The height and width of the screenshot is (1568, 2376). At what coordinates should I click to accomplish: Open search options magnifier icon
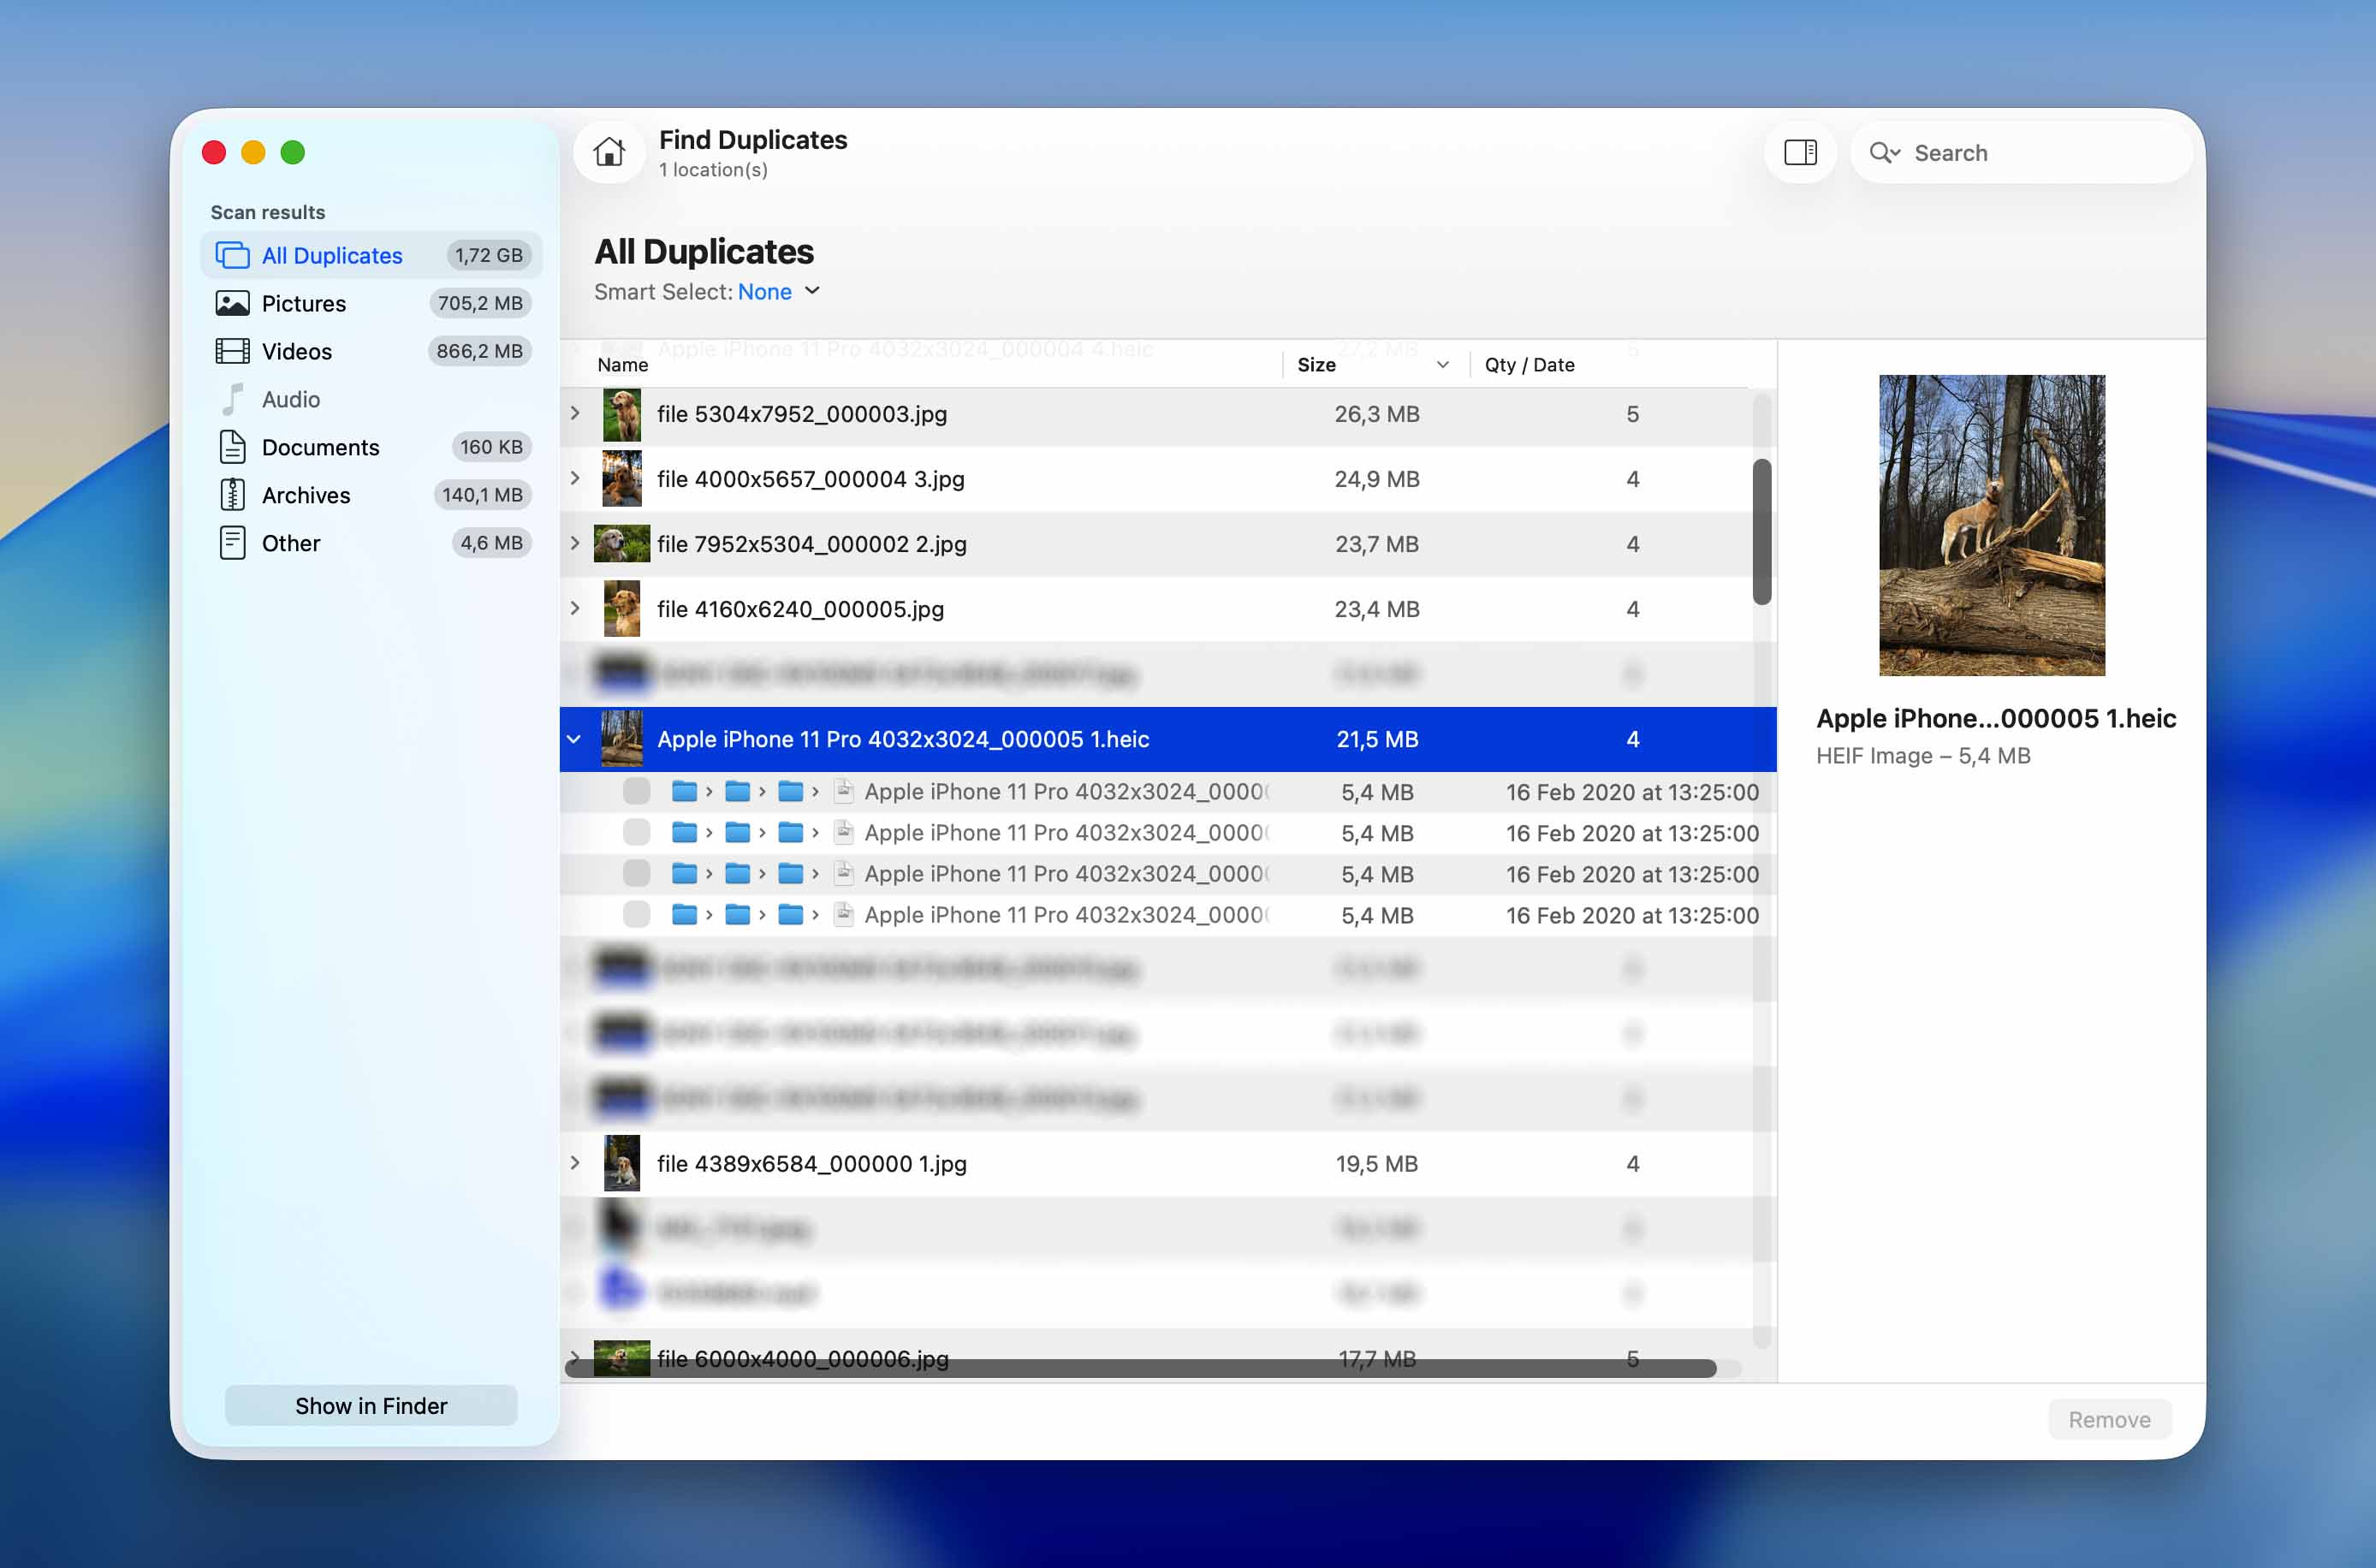point(1884,152)
